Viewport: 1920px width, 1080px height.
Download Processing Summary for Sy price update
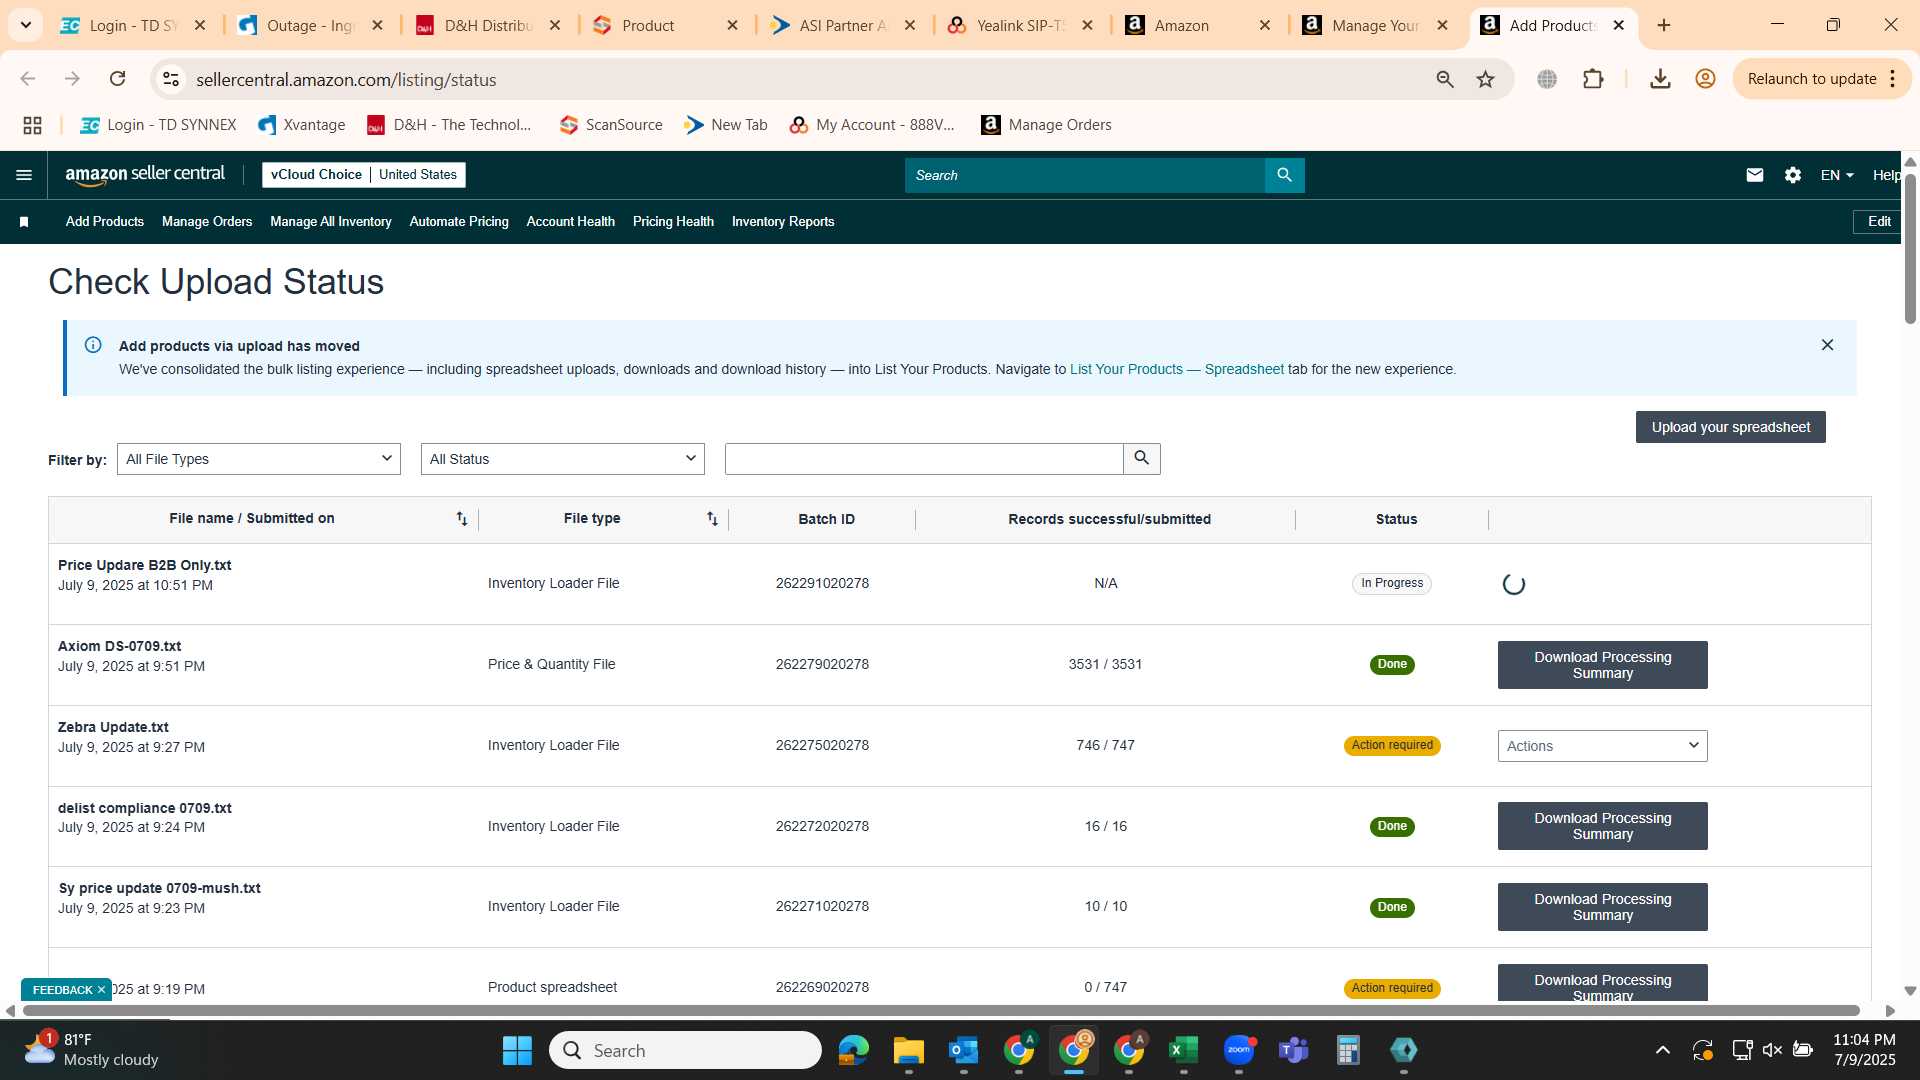click(x=1602, y=907)
